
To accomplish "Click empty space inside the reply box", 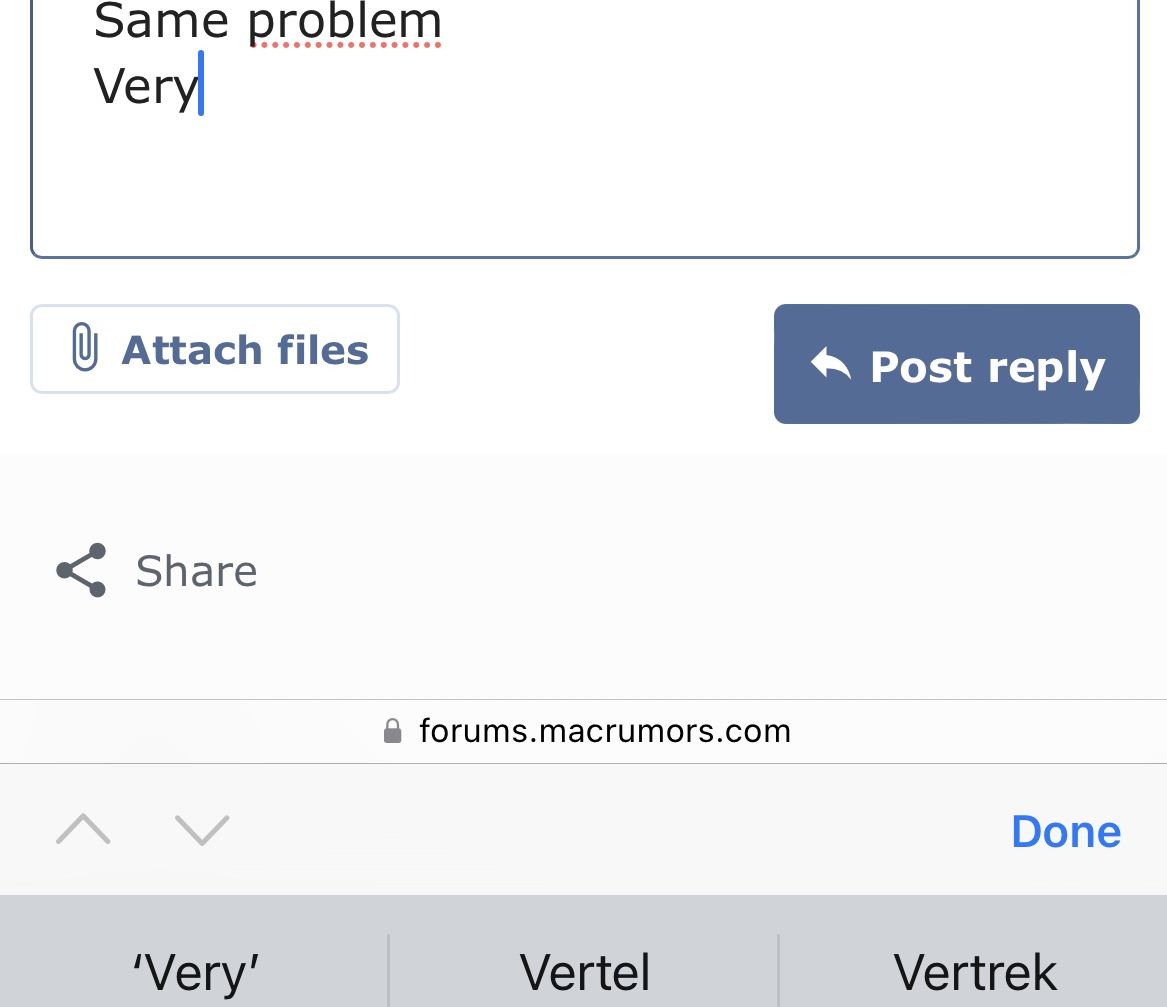I will tap(584, 190).
